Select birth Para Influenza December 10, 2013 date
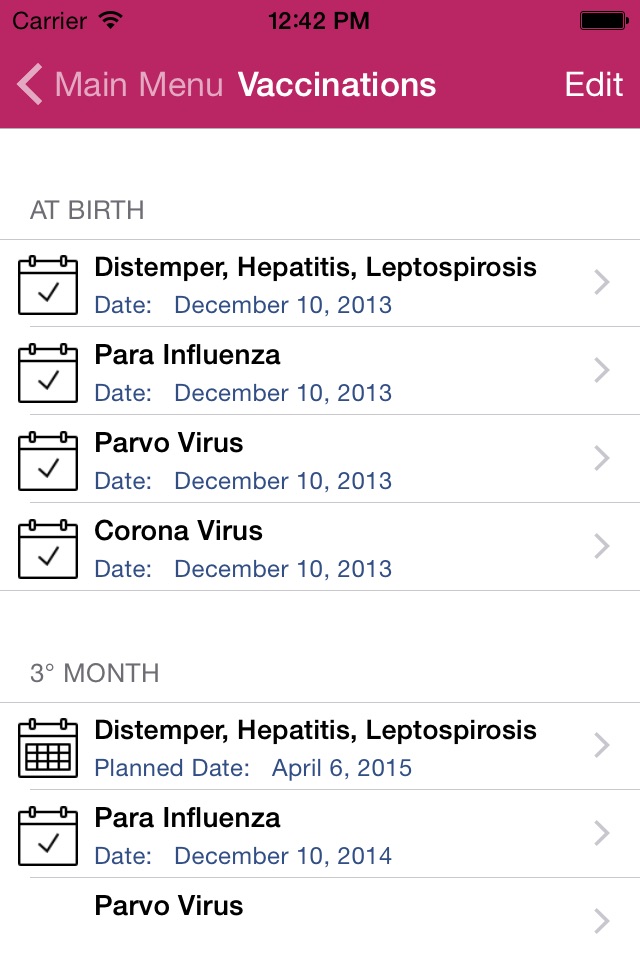 283,393
